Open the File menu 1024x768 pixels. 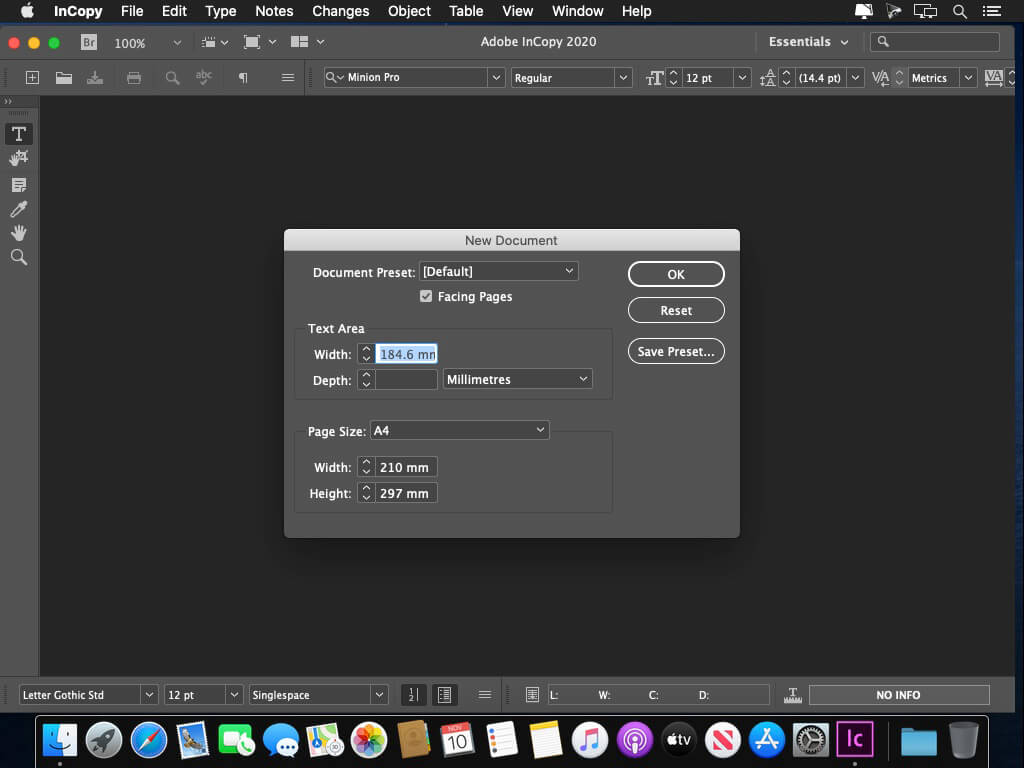tap(132, 11)
